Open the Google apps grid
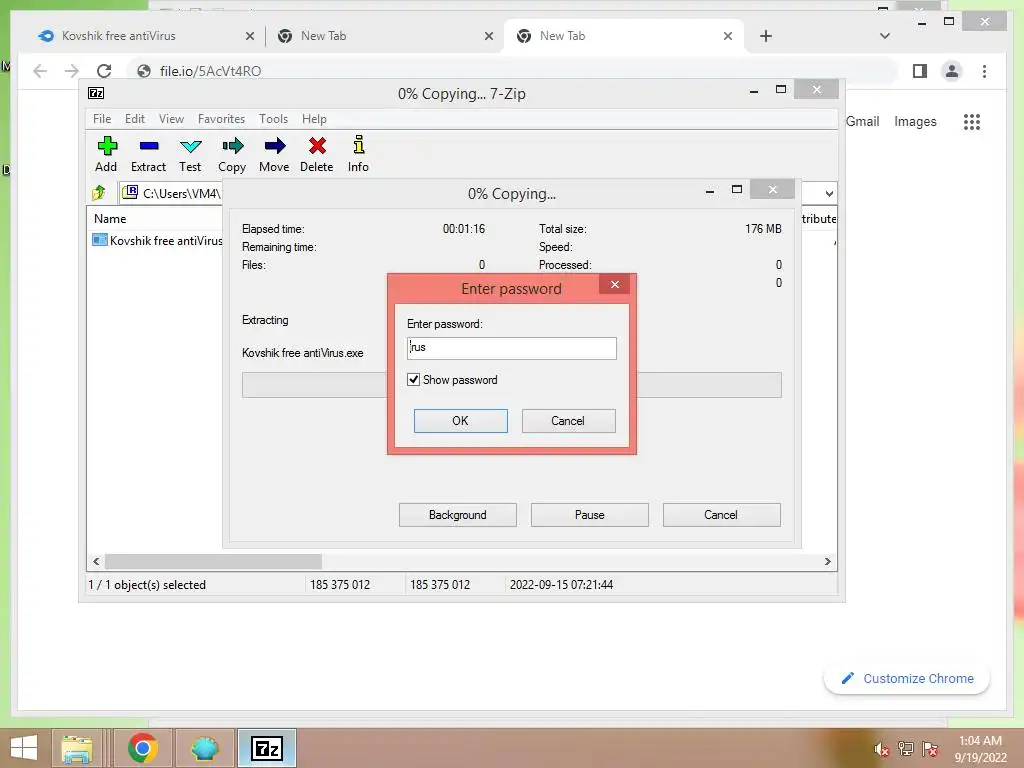Screen dimensions: 1024x768 pos(972,121)
